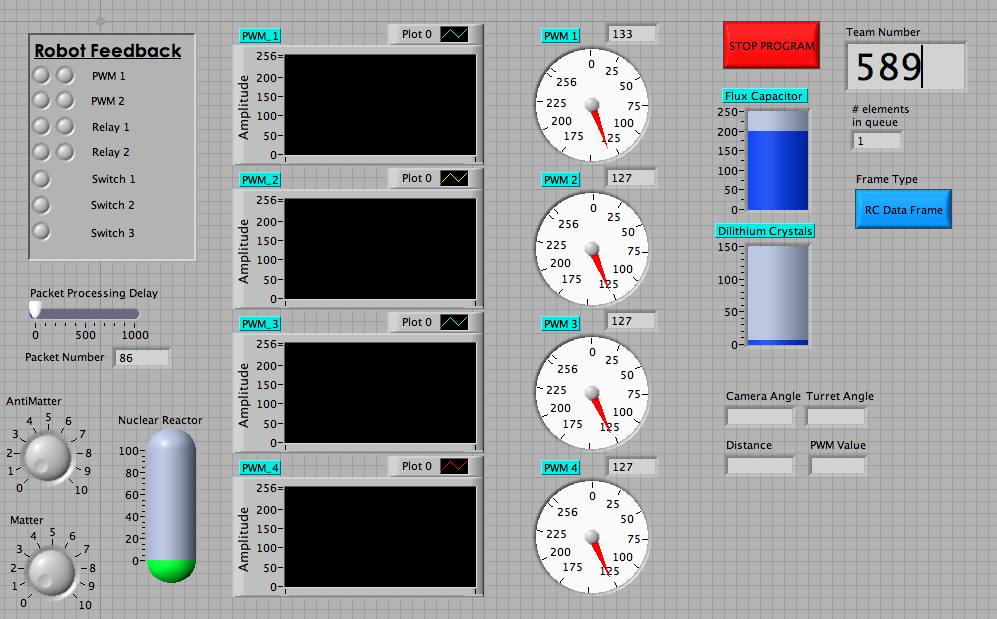This screenshot has height=619, width=997.
Task: Click the RC Data Frame button
Action: [x=903, y=209]
